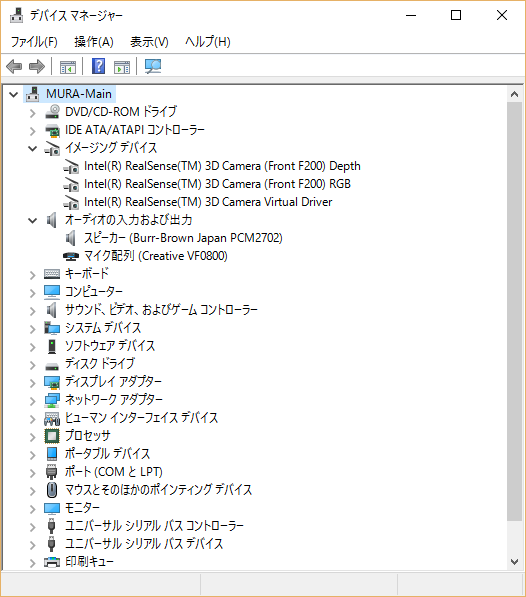
Task: Click the forward arrow toolbar icon
Action: [x=37, y=67]
